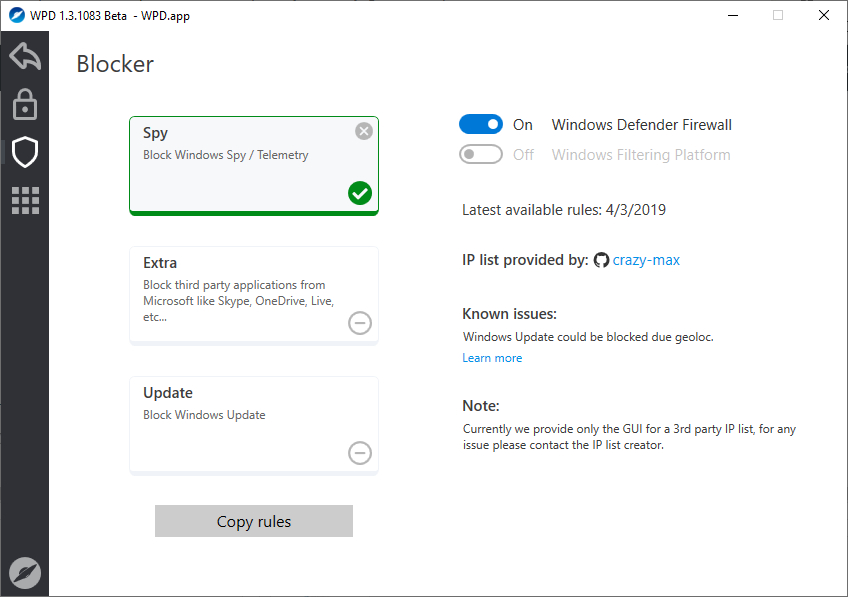This screenshot has height=597, width=848.
Task: Open the Privacy padlock section
Action: click(x=25, y=104)
